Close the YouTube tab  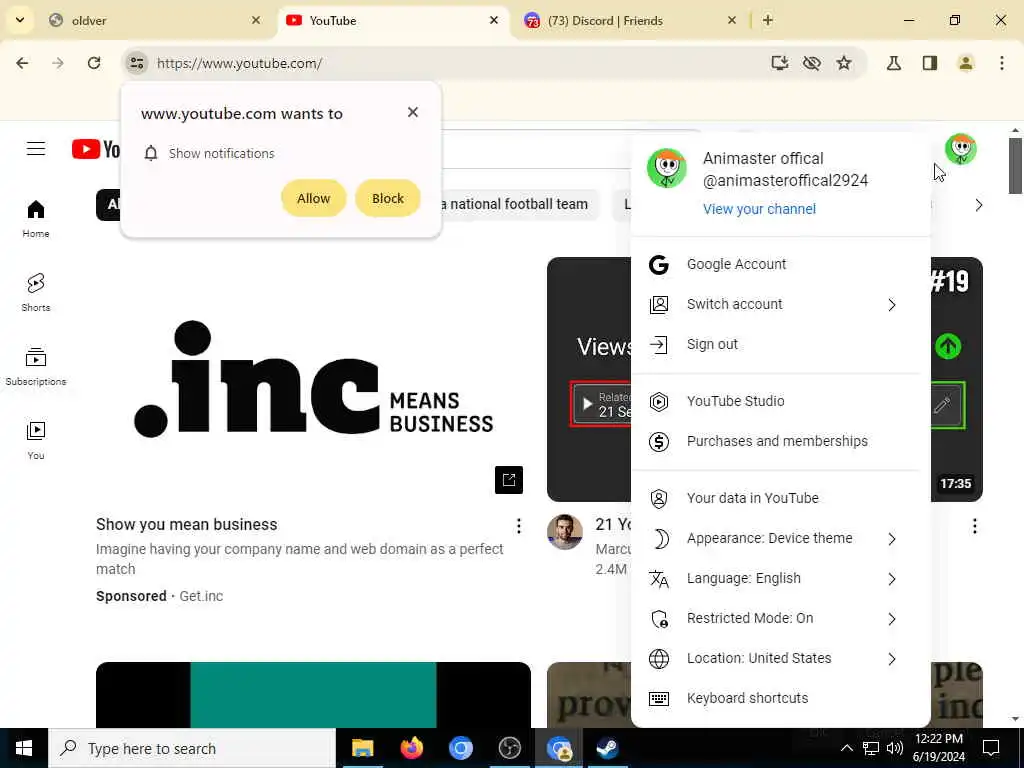click(x=494, y=20)
